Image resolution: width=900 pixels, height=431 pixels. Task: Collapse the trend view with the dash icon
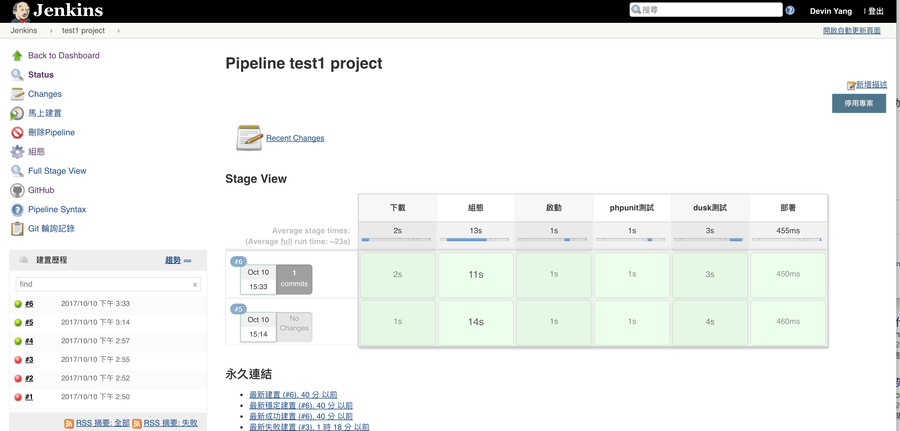coord(187,261)
